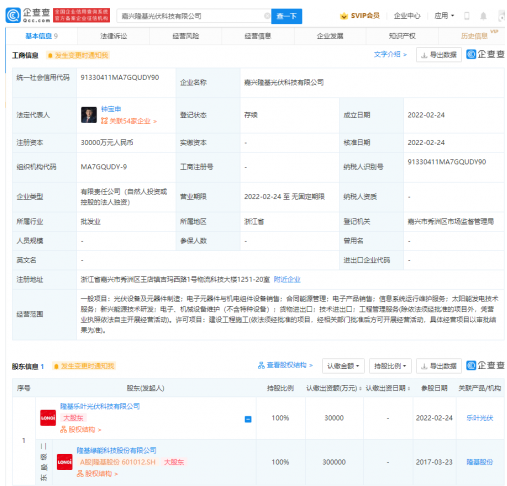
Task: Click 所属行业 value 批发业
Action: click(90, 222)
